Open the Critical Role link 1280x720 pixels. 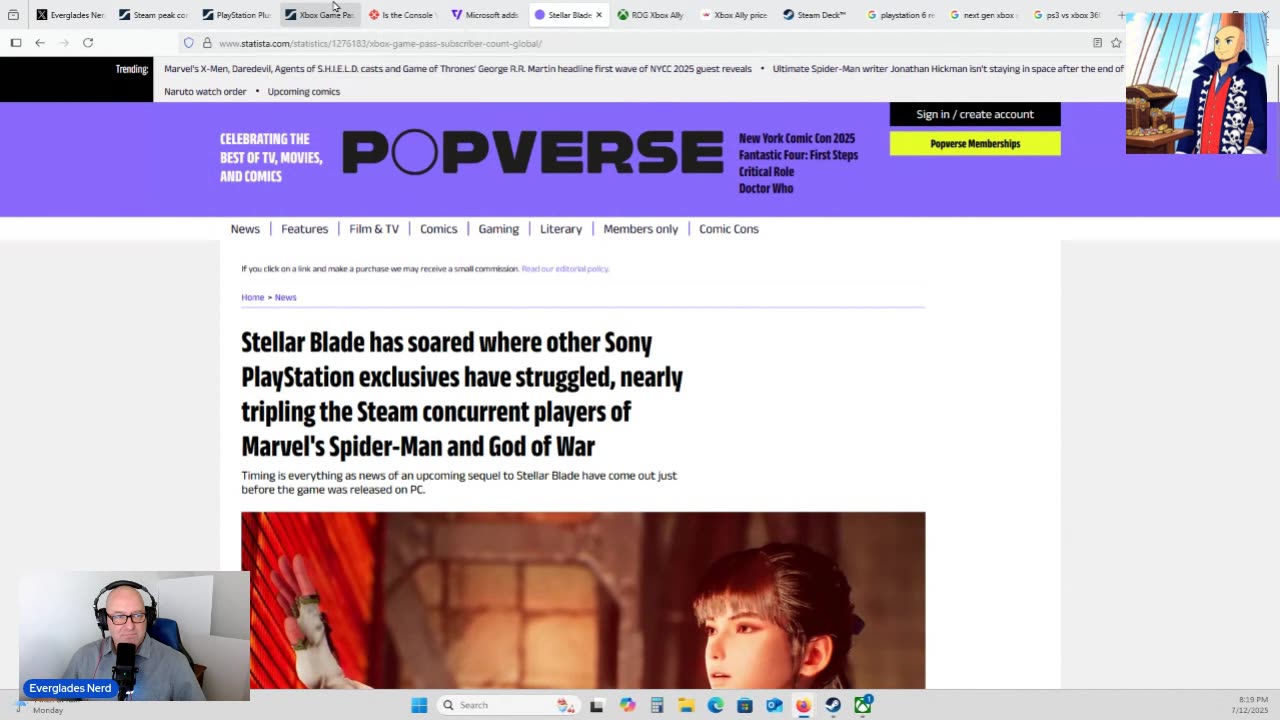(766, 172)
